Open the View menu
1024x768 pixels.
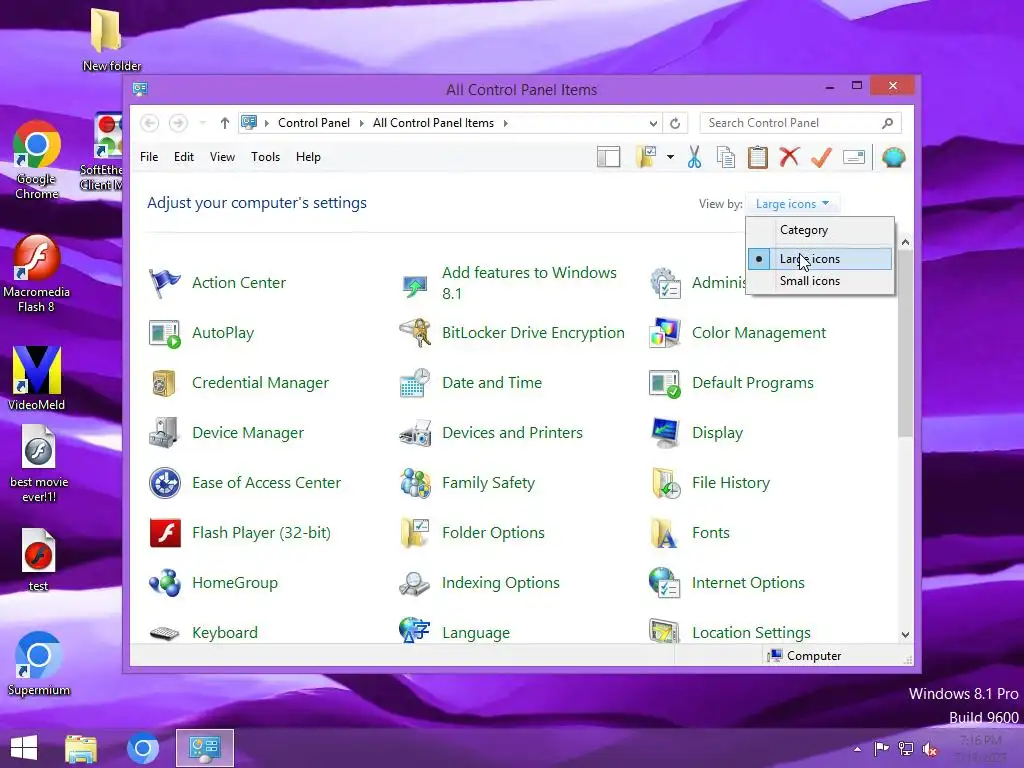tap(222, 157)
